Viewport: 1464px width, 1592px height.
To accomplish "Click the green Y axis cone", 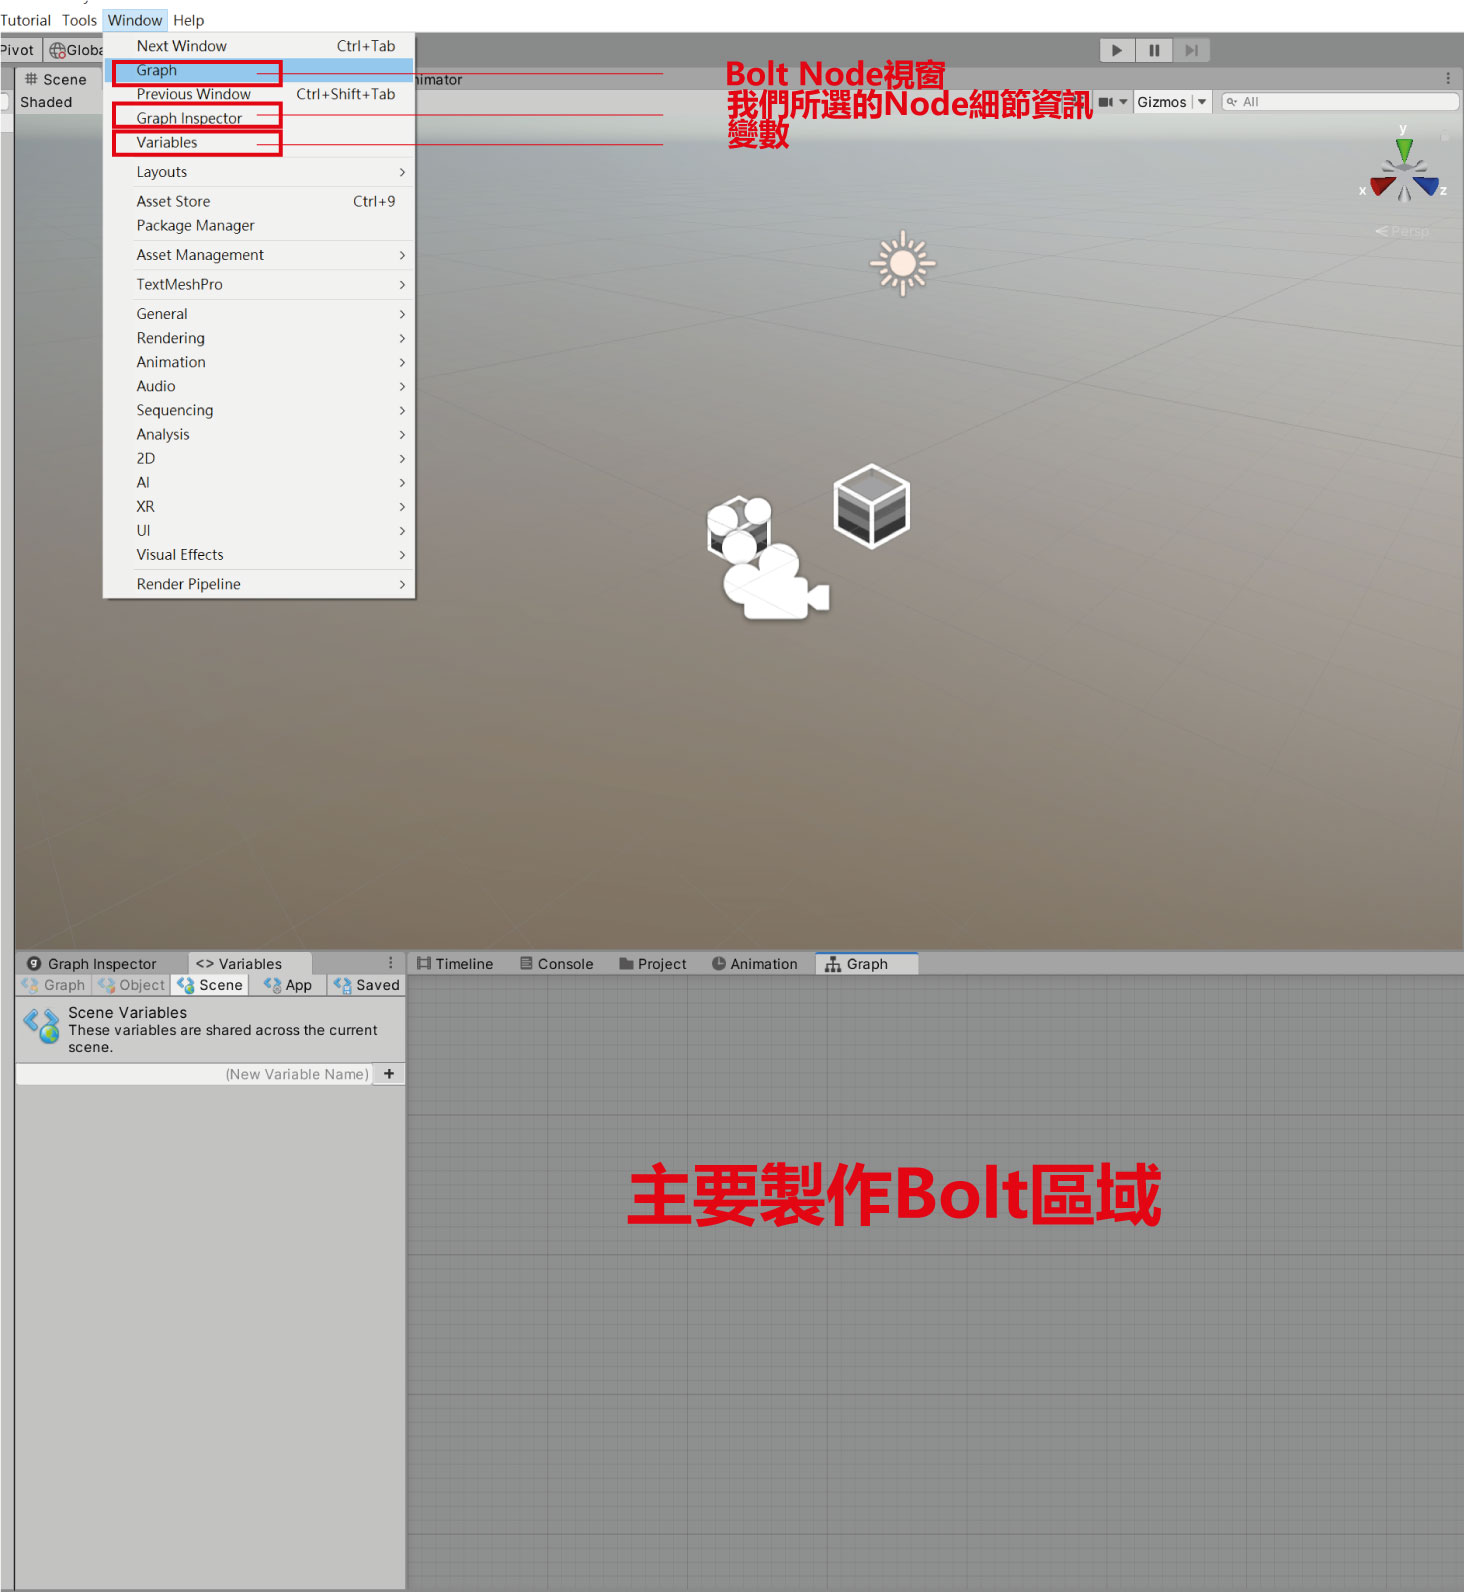I will tap(1404, 150).
